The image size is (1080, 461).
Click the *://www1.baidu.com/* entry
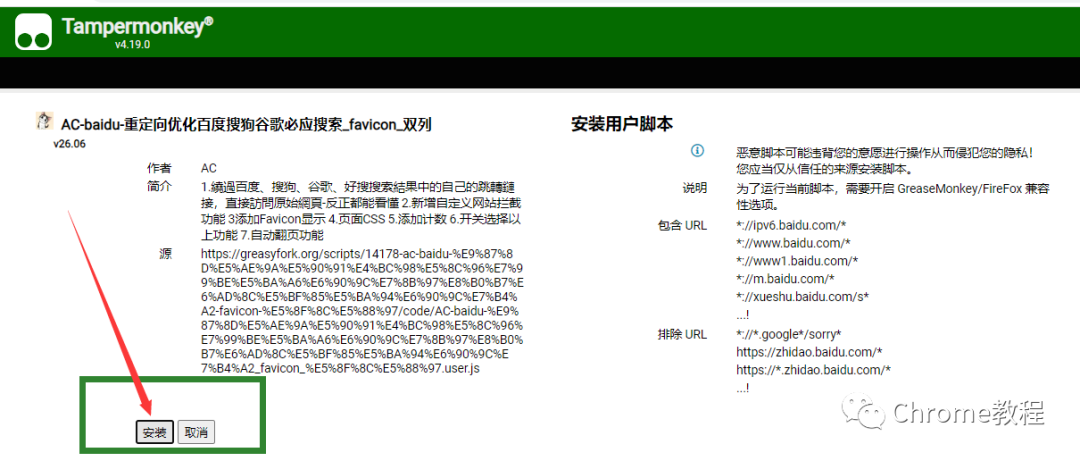coord(797,261)
